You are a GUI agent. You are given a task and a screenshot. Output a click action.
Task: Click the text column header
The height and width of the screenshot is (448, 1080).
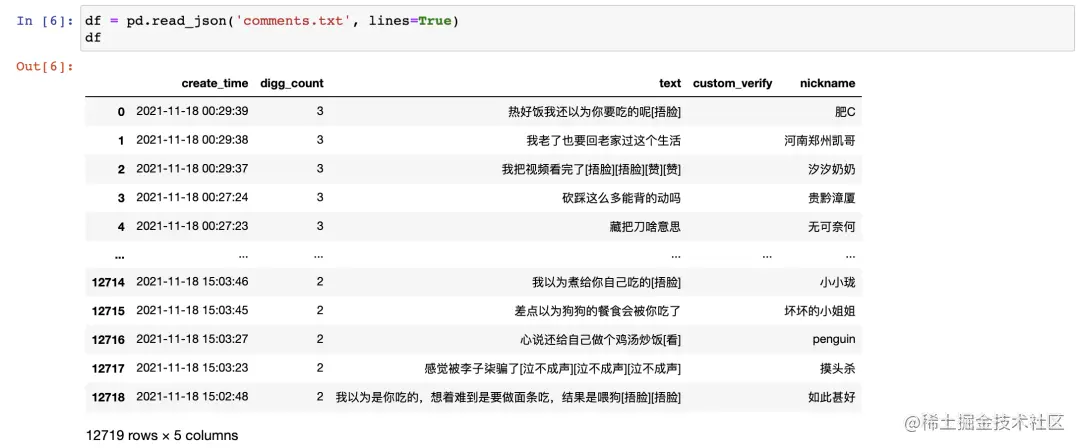pyautogui.click(x=669, y=83)
